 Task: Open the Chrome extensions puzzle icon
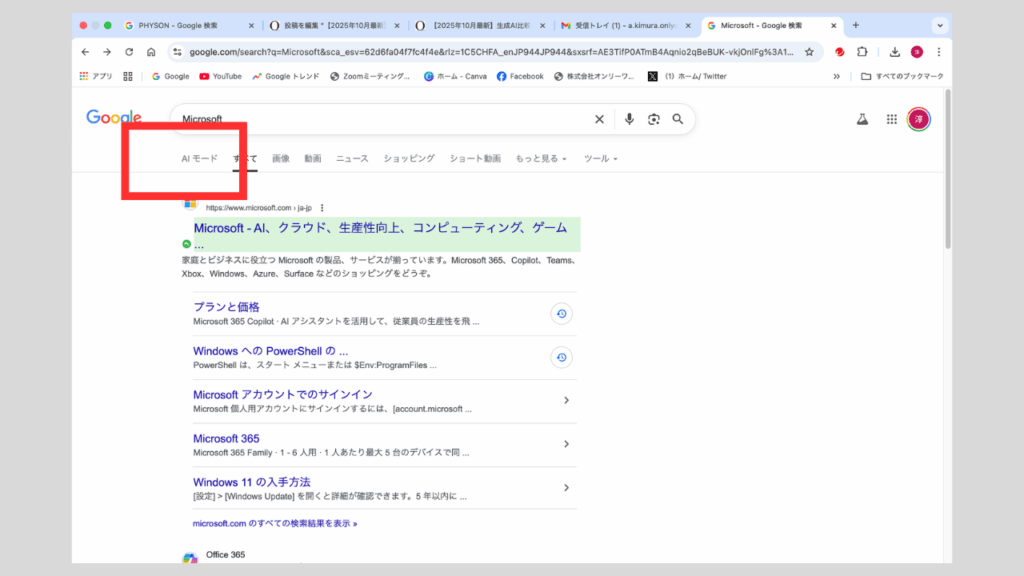point(862,52)
